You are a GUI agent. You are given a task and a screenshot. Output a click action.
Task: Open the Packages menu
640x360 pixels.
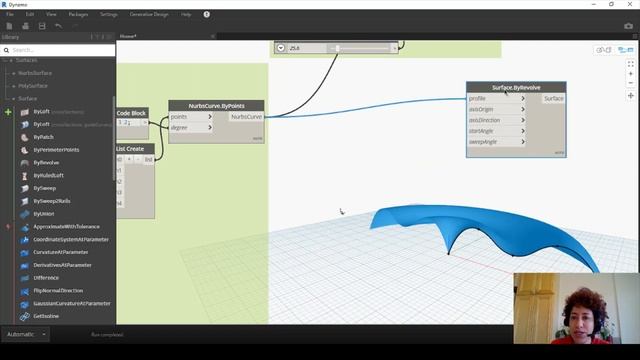pos(78,14)
